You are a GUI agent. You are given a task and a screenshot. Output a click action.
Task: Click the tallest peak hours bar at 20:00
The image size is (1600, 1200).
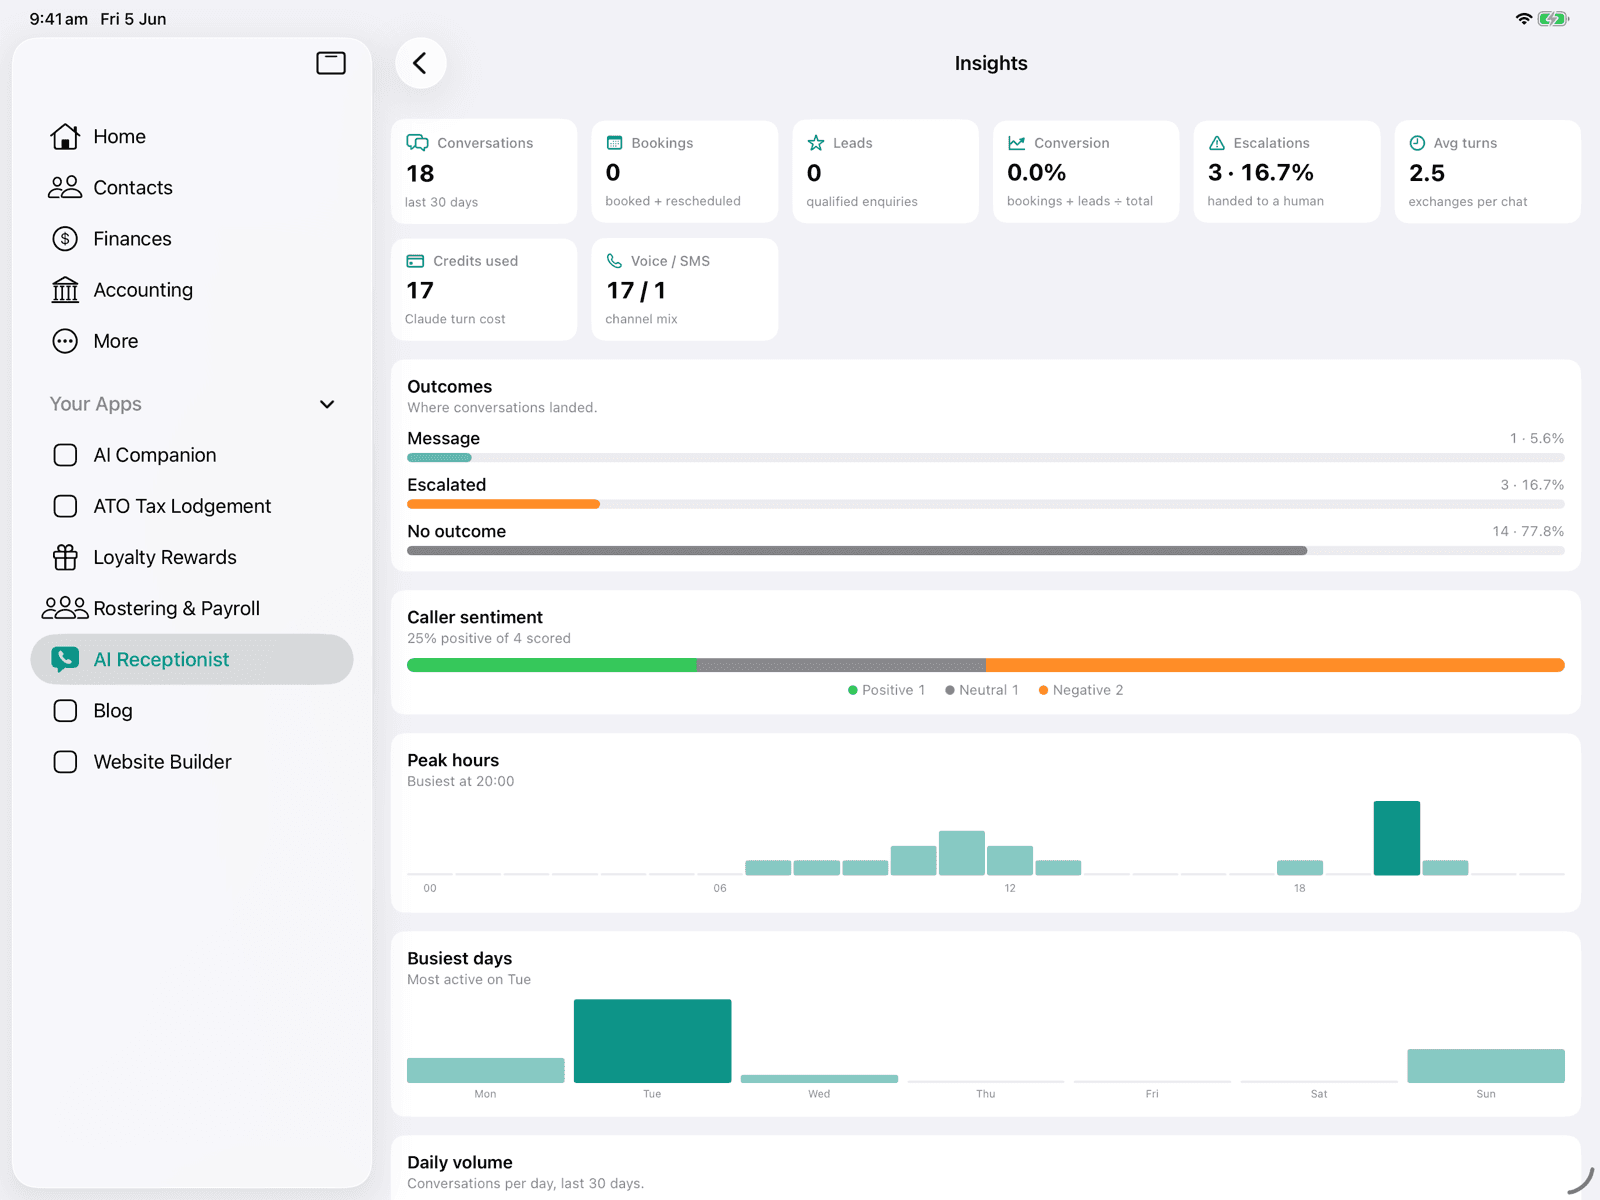point(1397,838)
